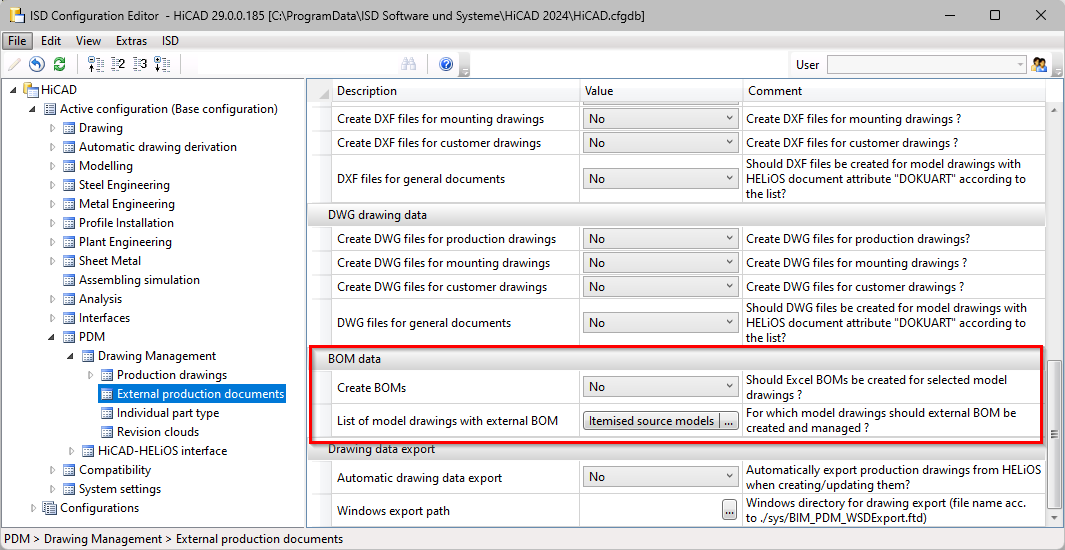Open help via blue question mark icon
Screen dimensions: 1065x550
[x=446, y=65]
